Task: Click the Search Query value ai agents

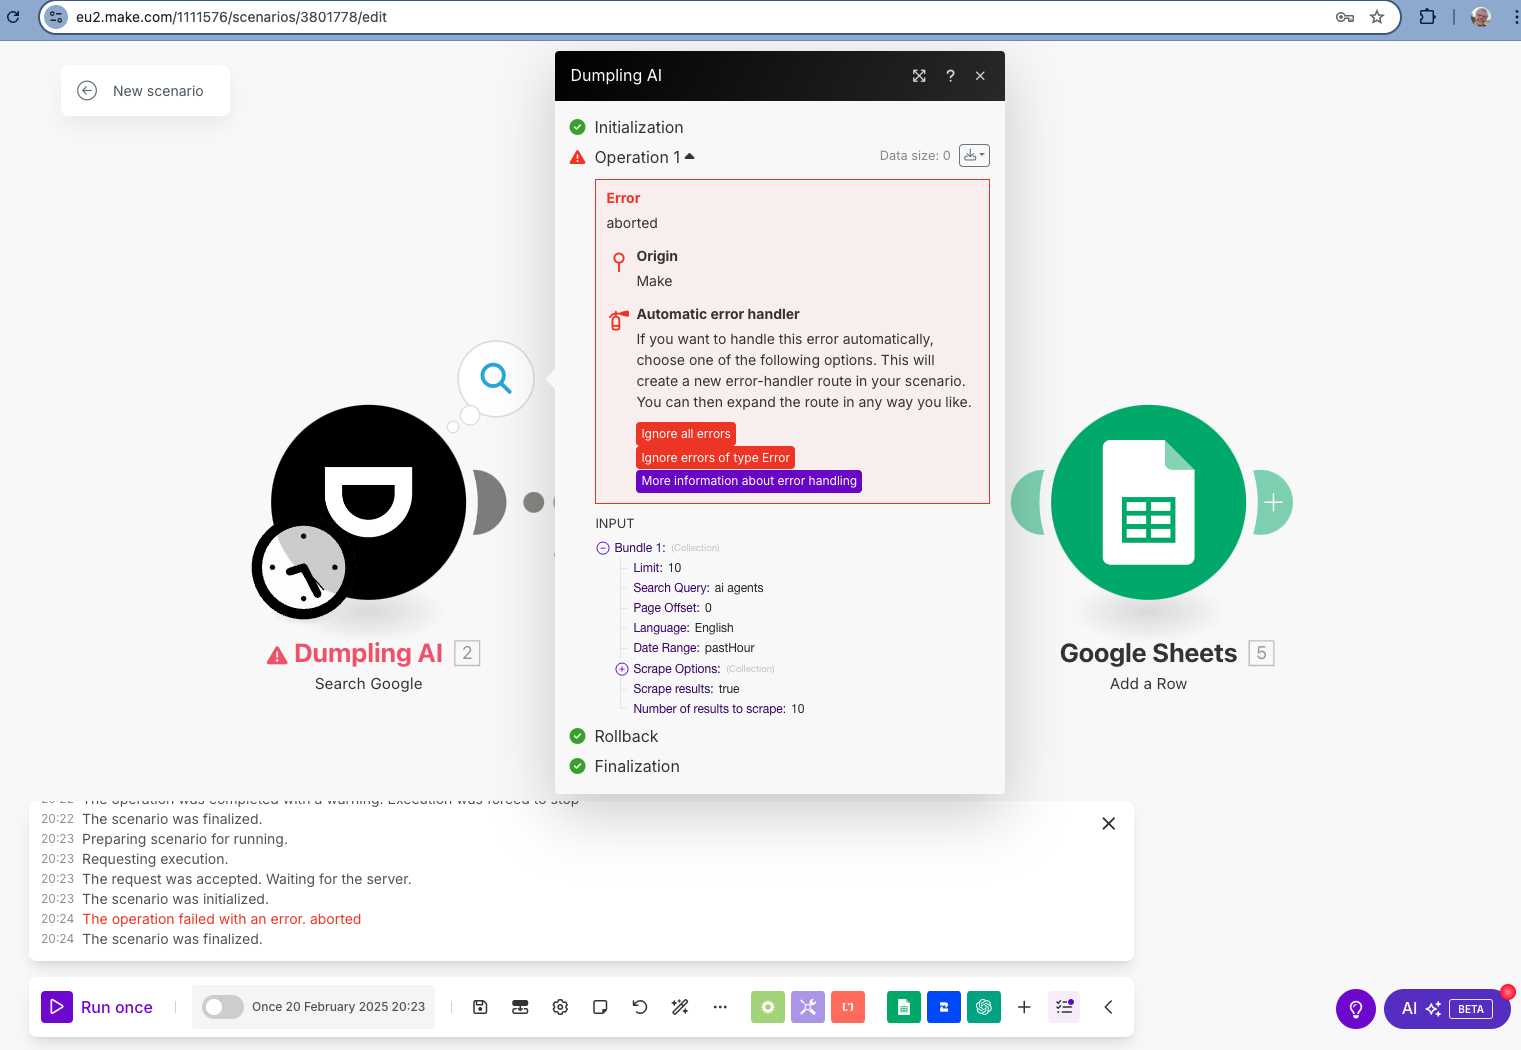Action: point(739,588)
